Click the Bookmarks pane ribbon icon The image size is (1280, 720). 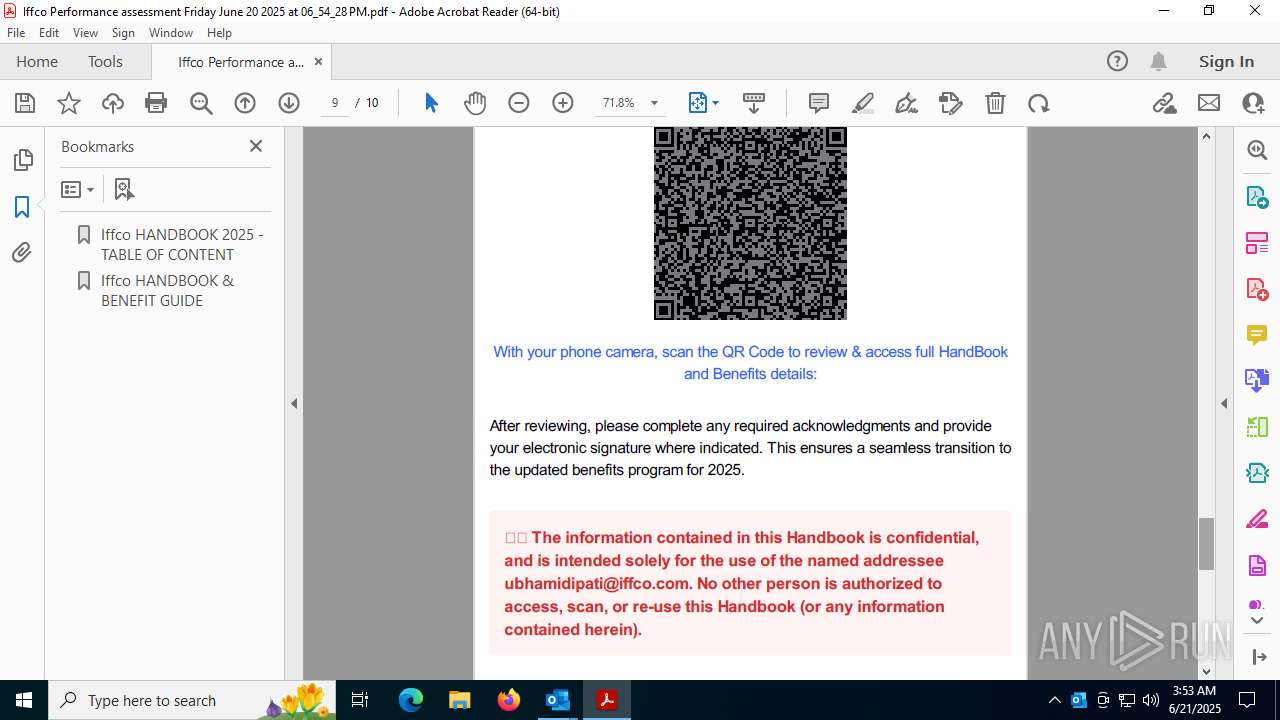click(x=22, y=207)
